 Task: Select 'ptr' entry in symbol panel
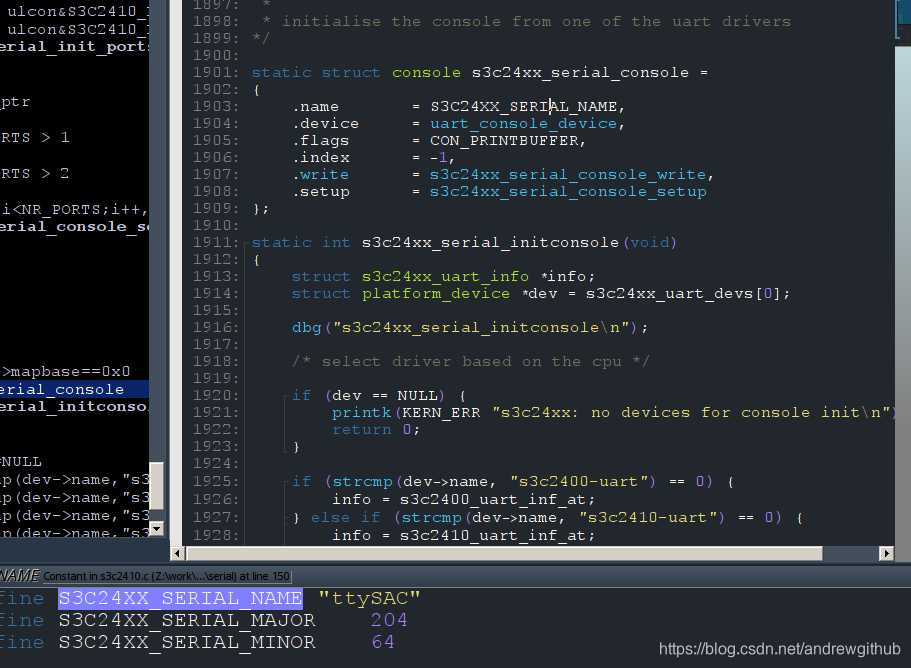click(x=15, y=102)
